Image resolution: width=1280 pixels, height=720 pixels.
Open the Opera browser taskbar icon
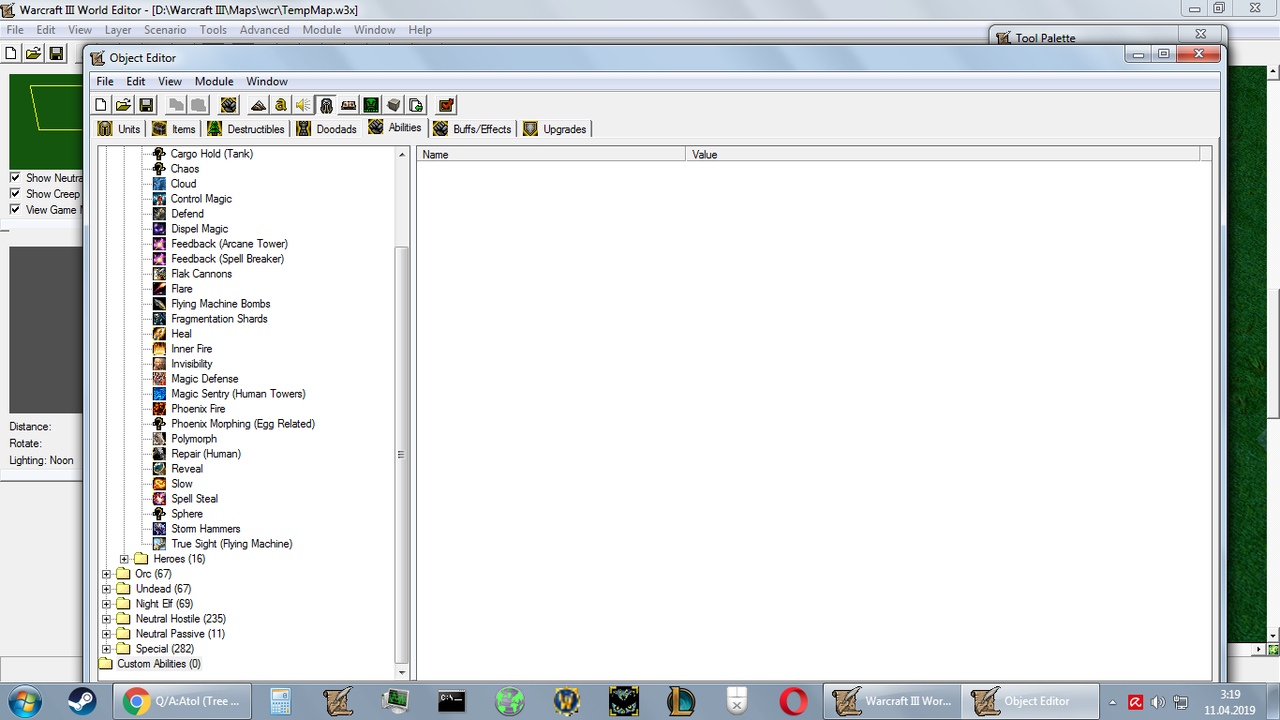coord(794,701)
